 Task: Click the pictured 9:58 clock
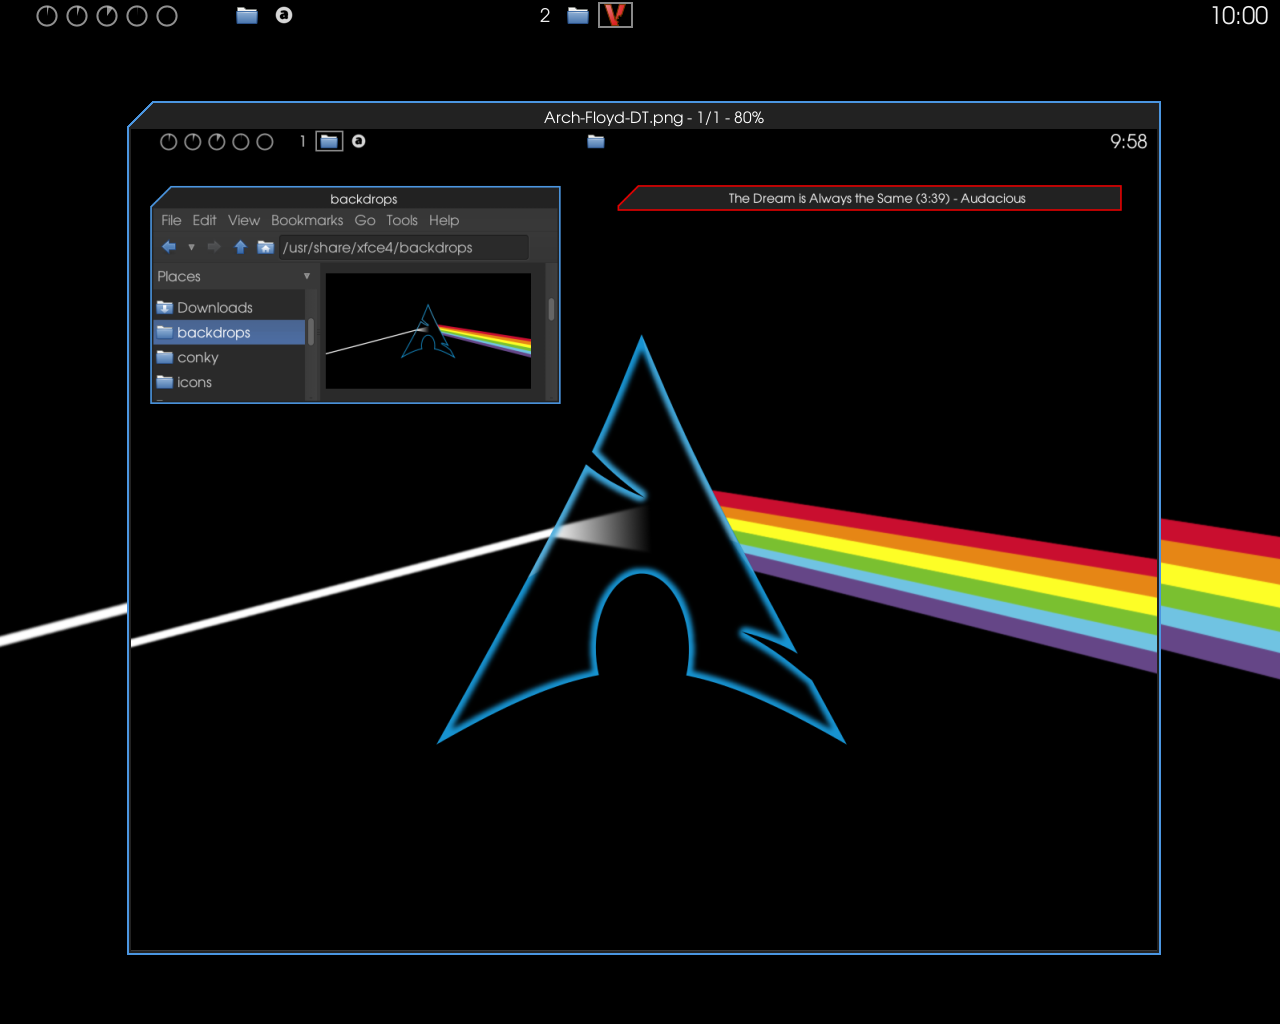click(x=1128, y=142)
